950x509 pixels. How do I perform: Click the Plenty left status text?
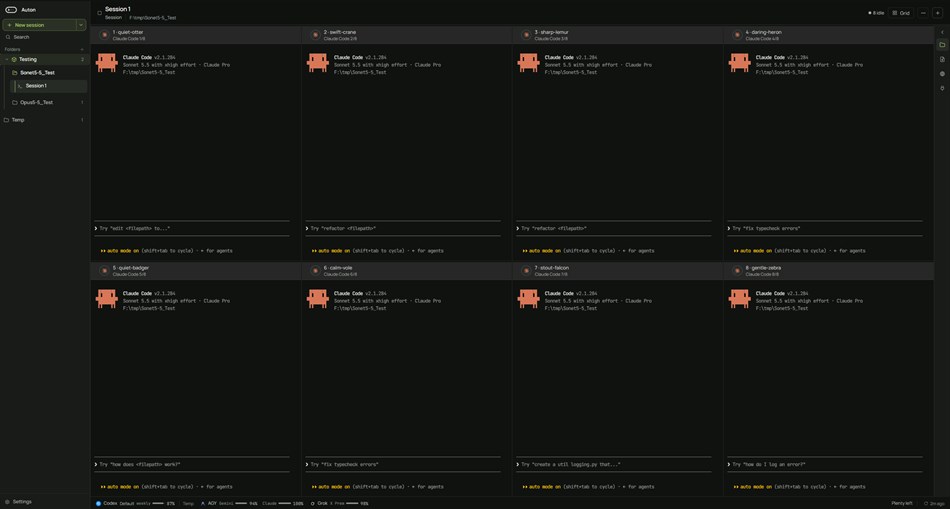(902, 503)
